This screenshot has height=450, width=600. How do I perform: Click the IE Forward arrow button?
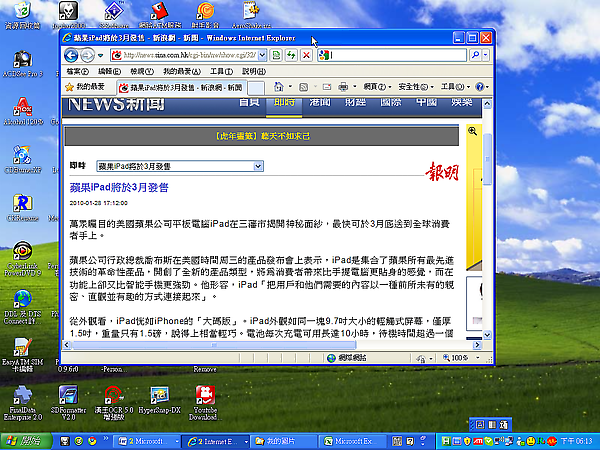pos(88,55)
